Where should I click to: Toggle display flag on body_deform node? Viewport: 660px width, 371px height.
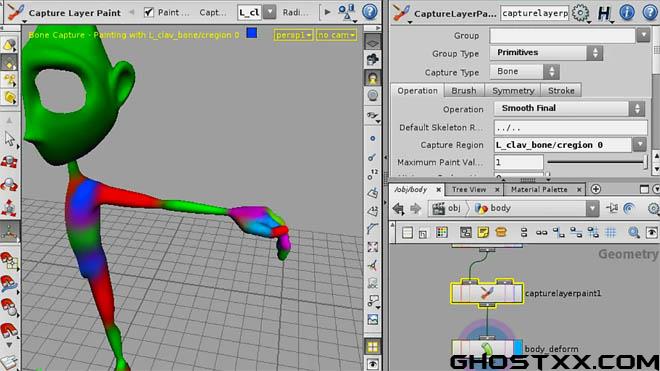(x=518, y=348)
